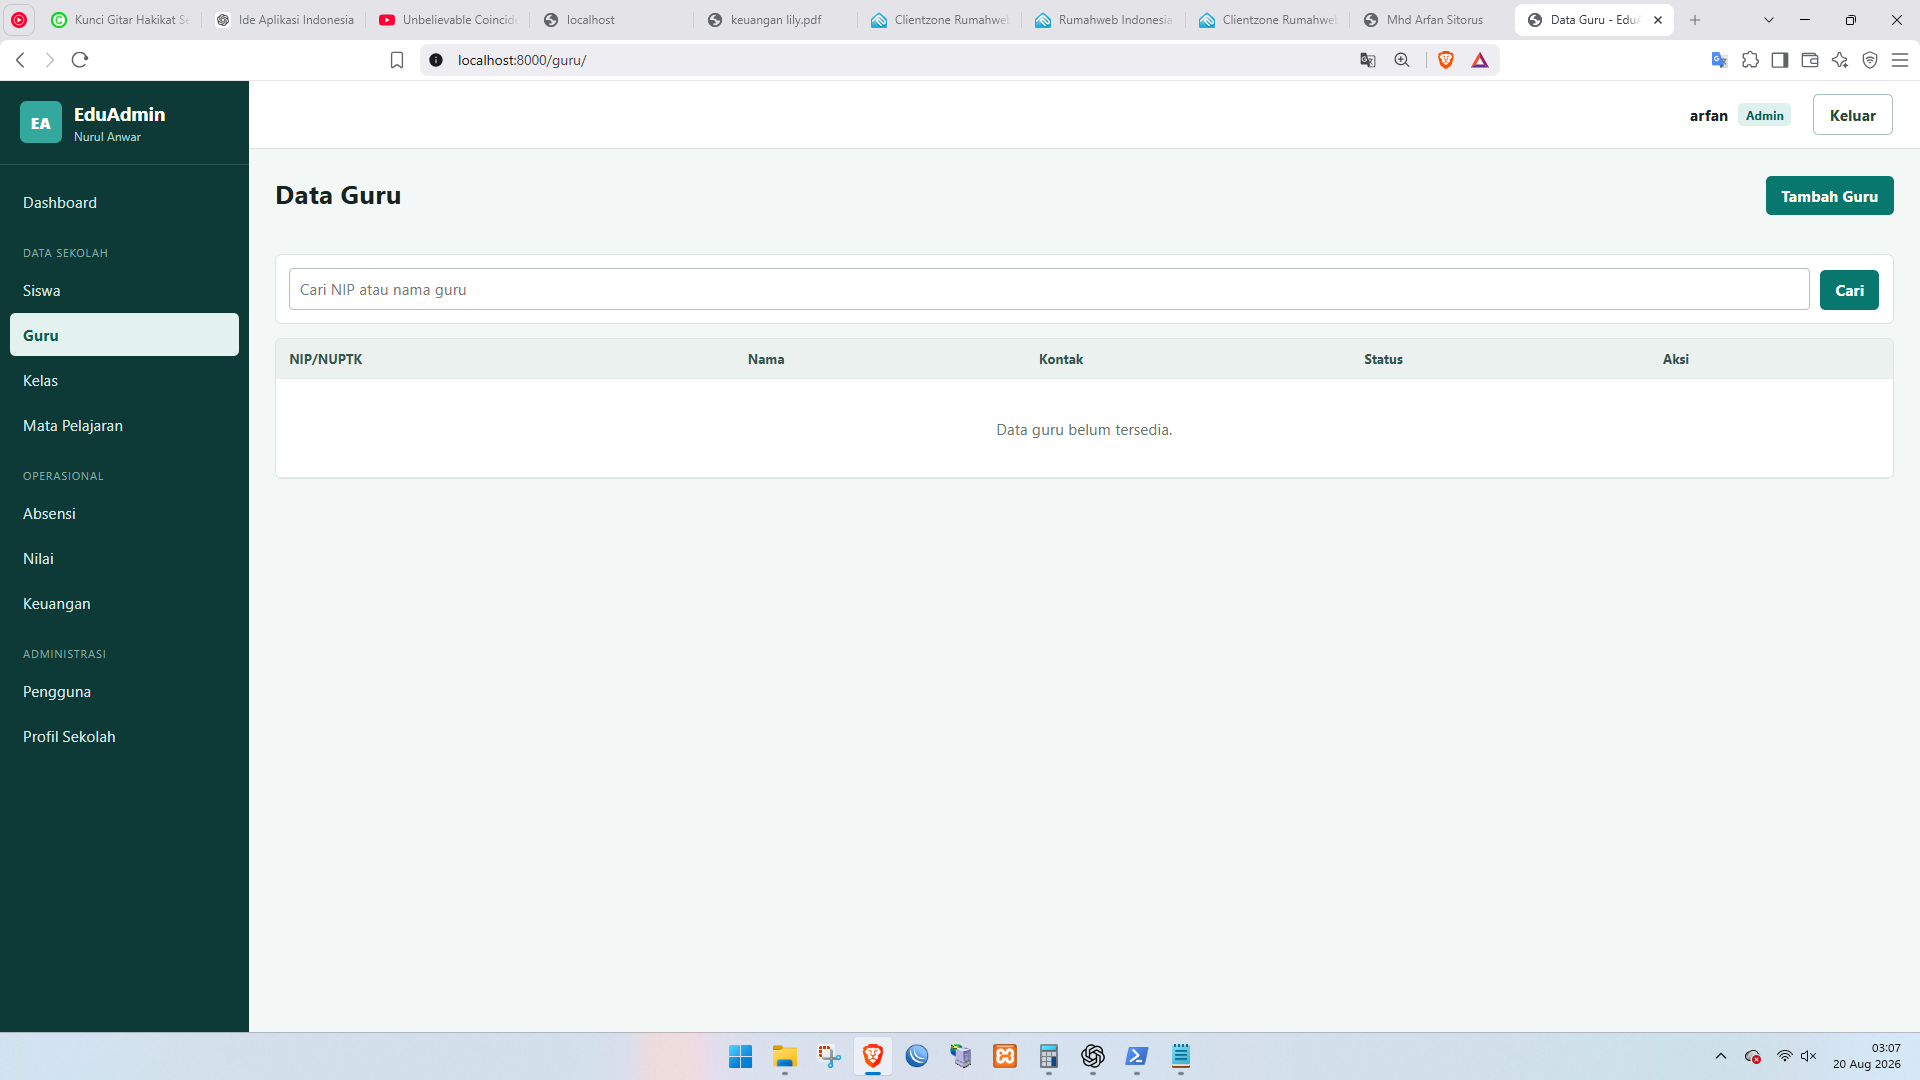1920x1080 pixels.
Task: Expand the system tray hidden icons chevron
Action: 1721,1056
